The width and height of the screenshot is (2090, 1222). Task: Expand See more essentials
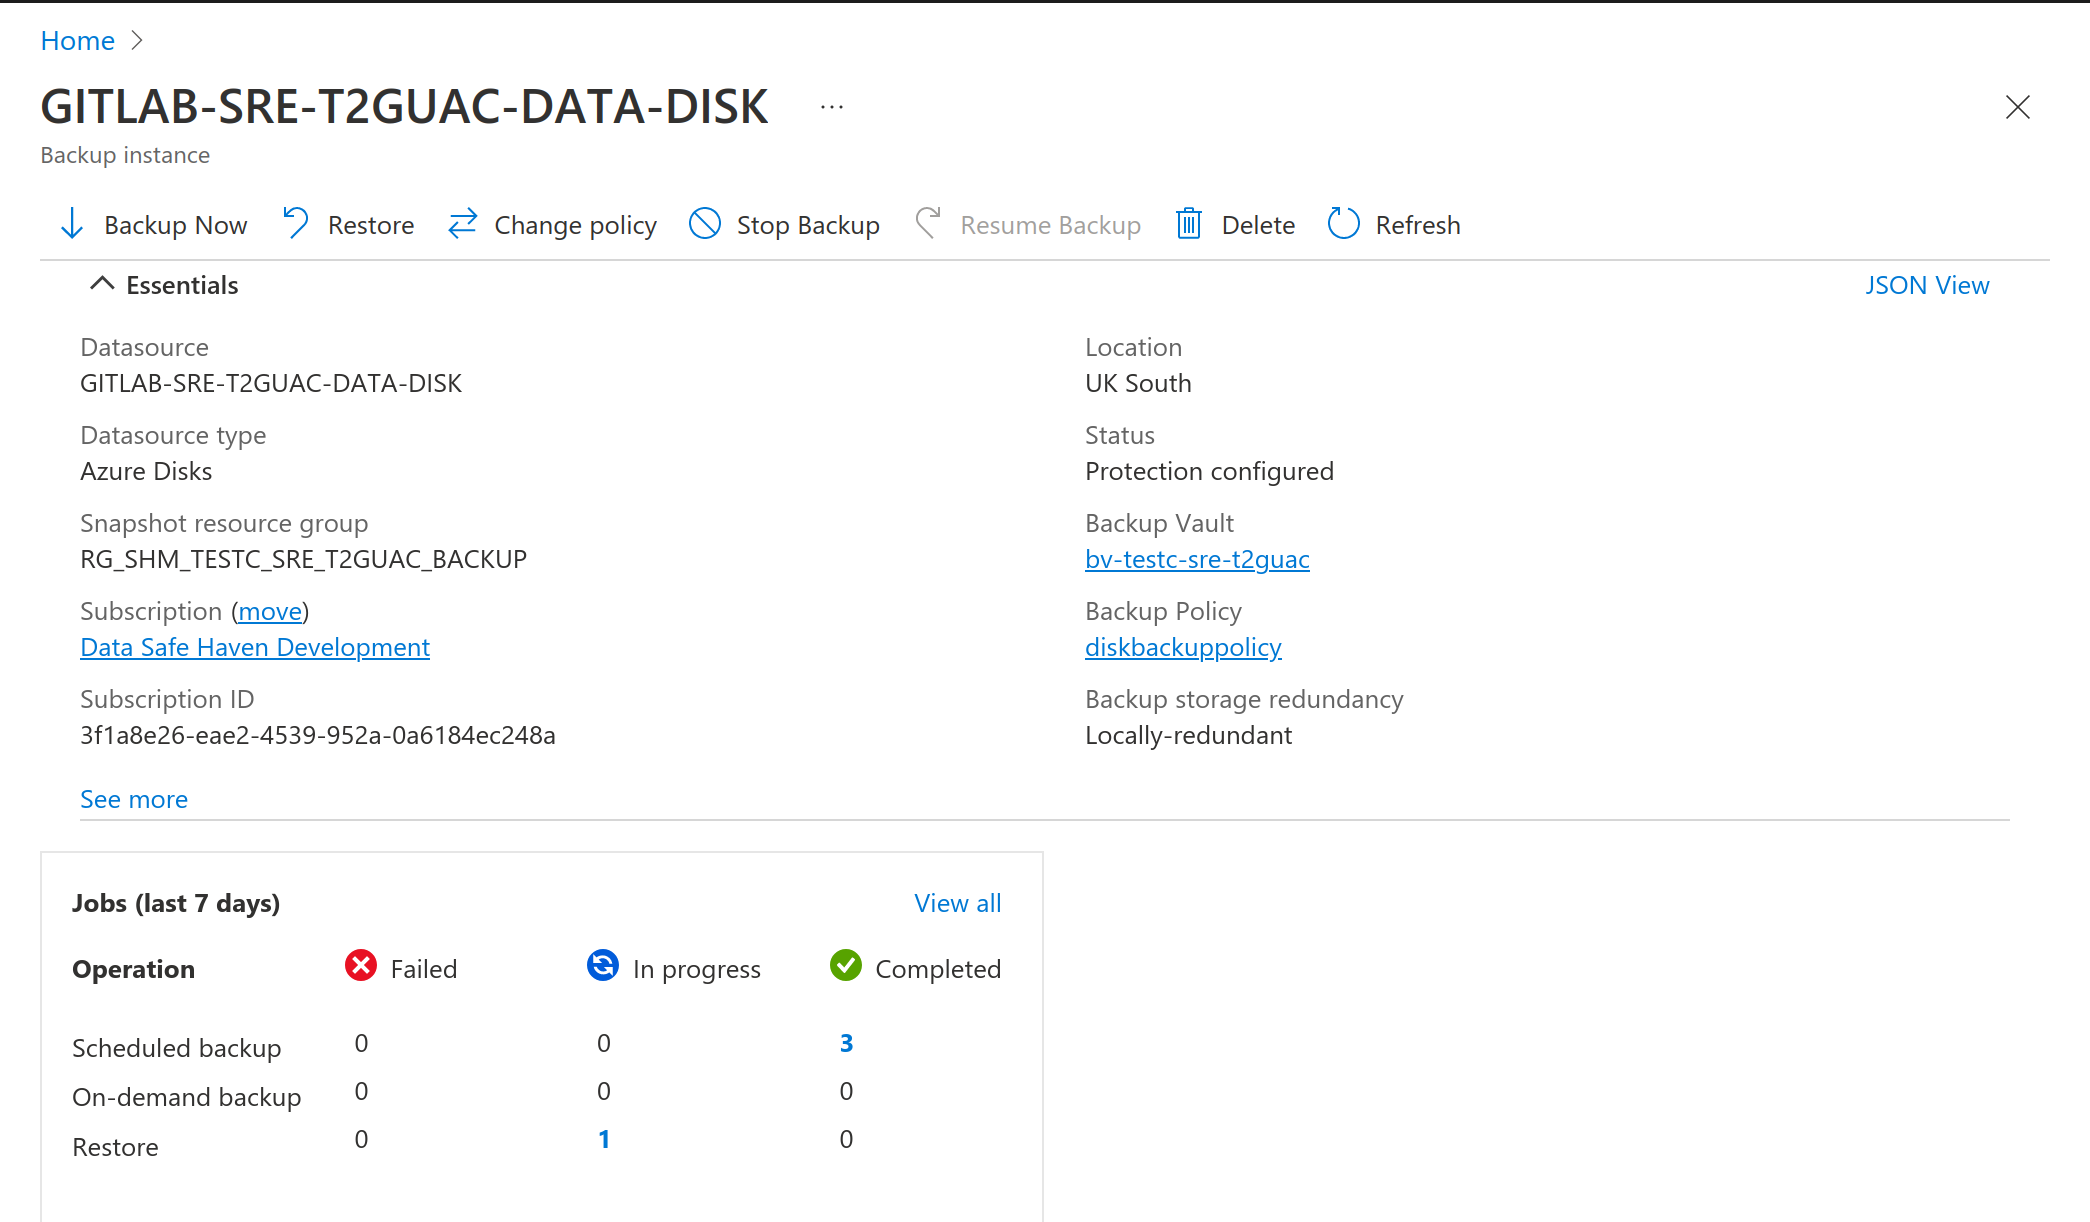tap(134, 799)
